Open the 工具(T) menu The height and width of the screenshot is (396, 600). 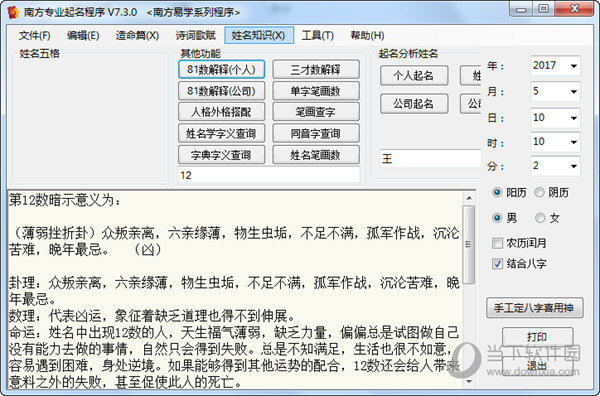pos(318,36)
